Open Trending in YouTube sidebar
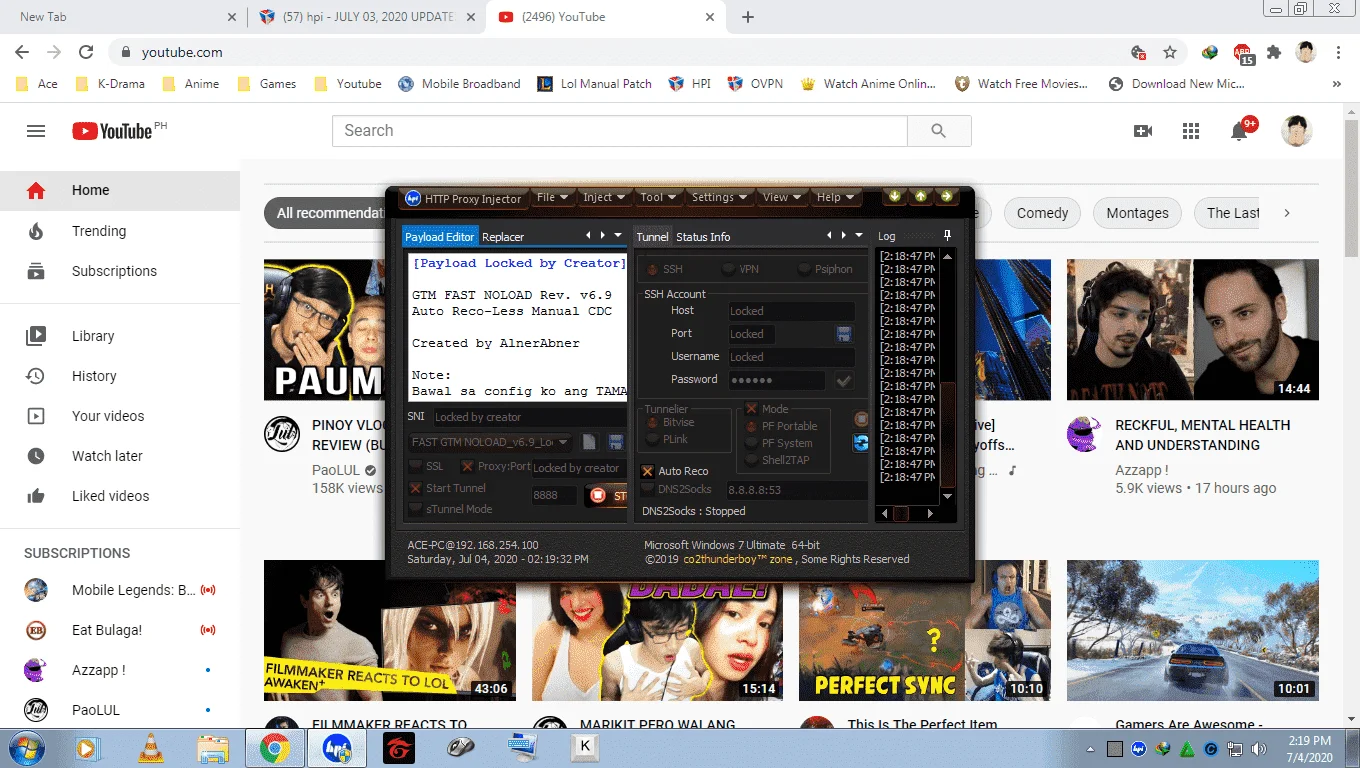The width and height of the screenshot is (1360, 768). pos(120,231)
